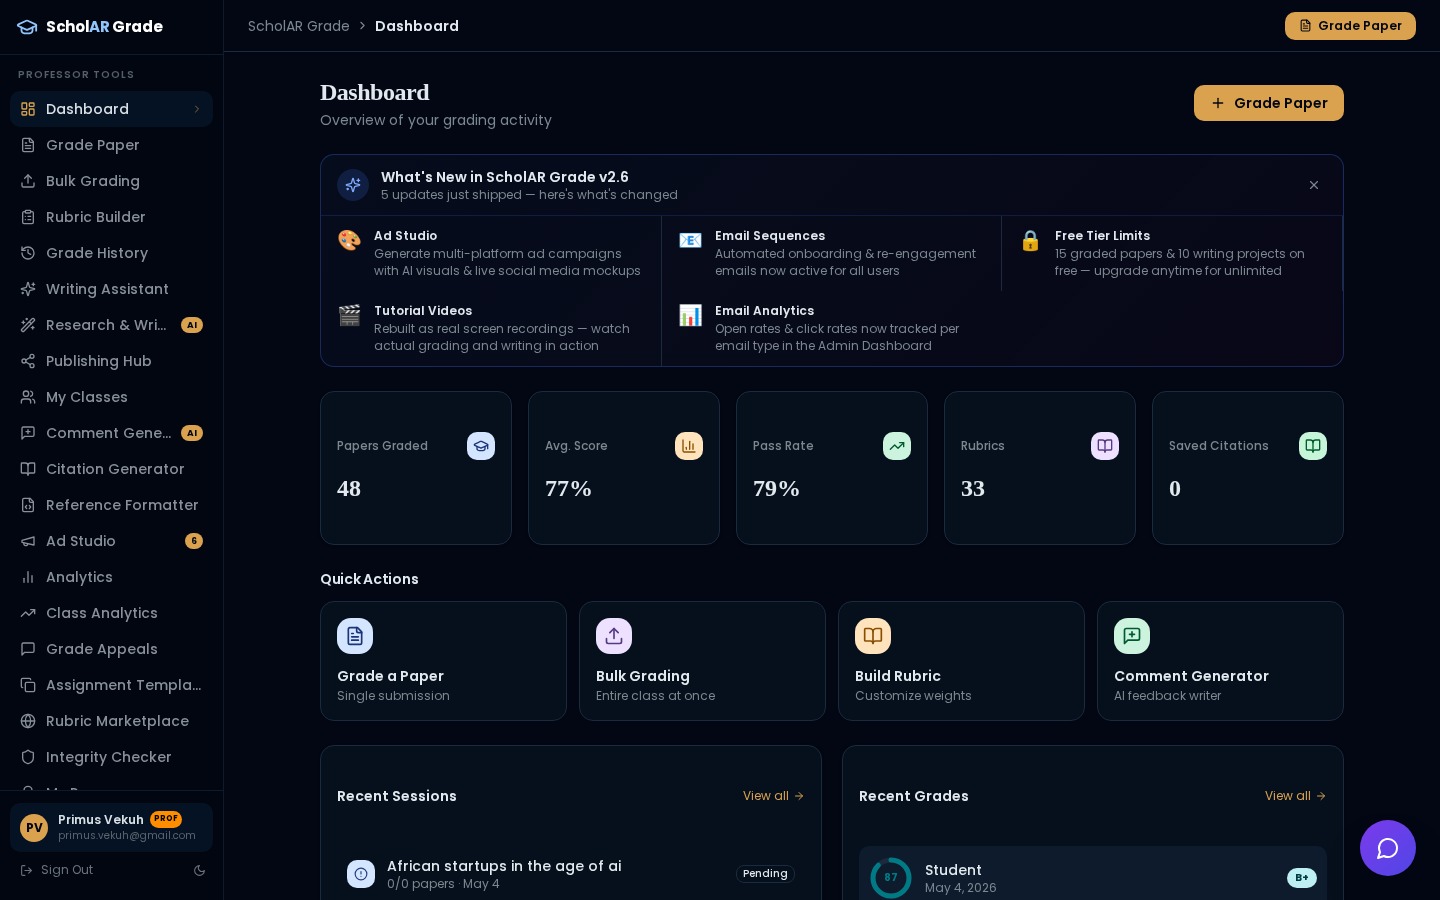
Task: Open Bulk Grading in the sidebar
Action: point(111,181)
